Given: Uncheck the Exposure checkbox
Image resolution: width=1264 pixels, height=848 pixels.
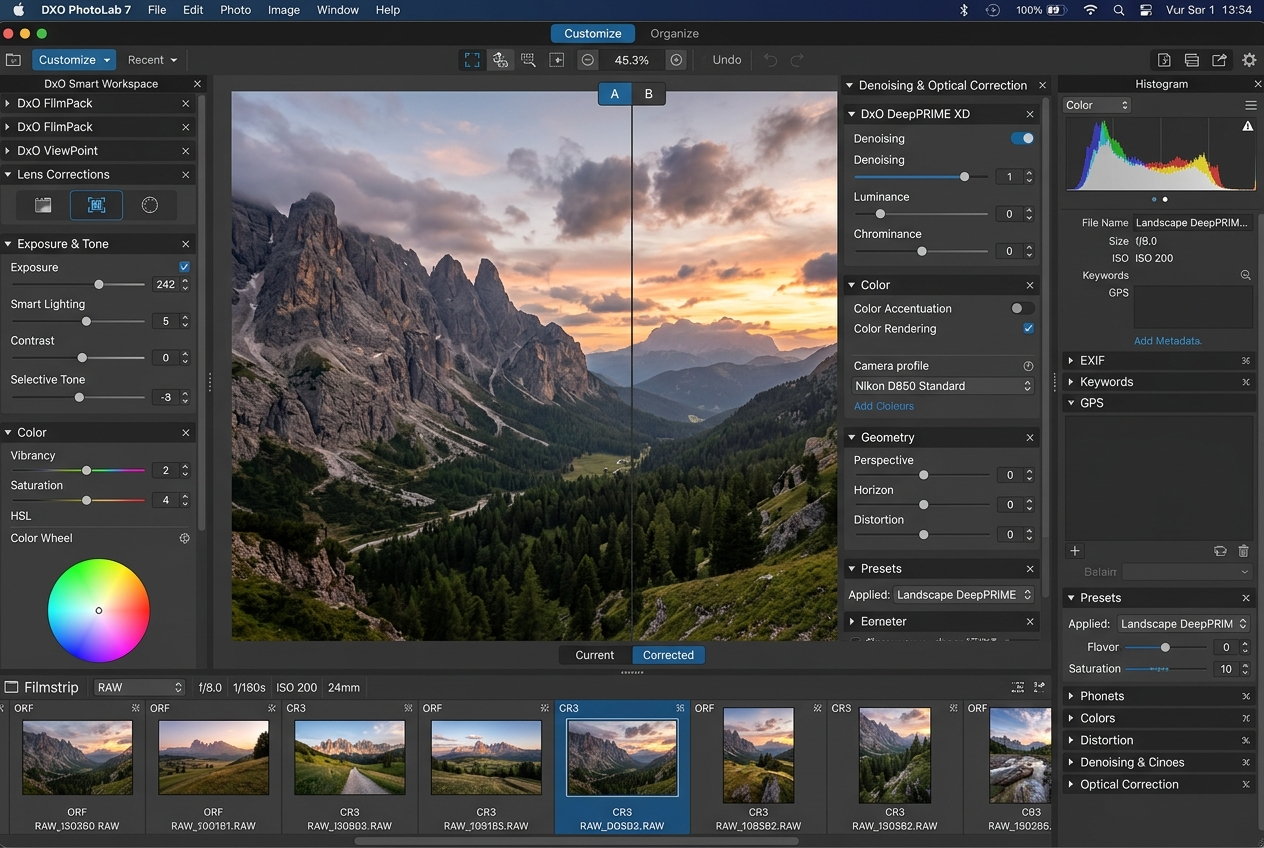Looking at the screenshot, I should [x=184, y=267].
